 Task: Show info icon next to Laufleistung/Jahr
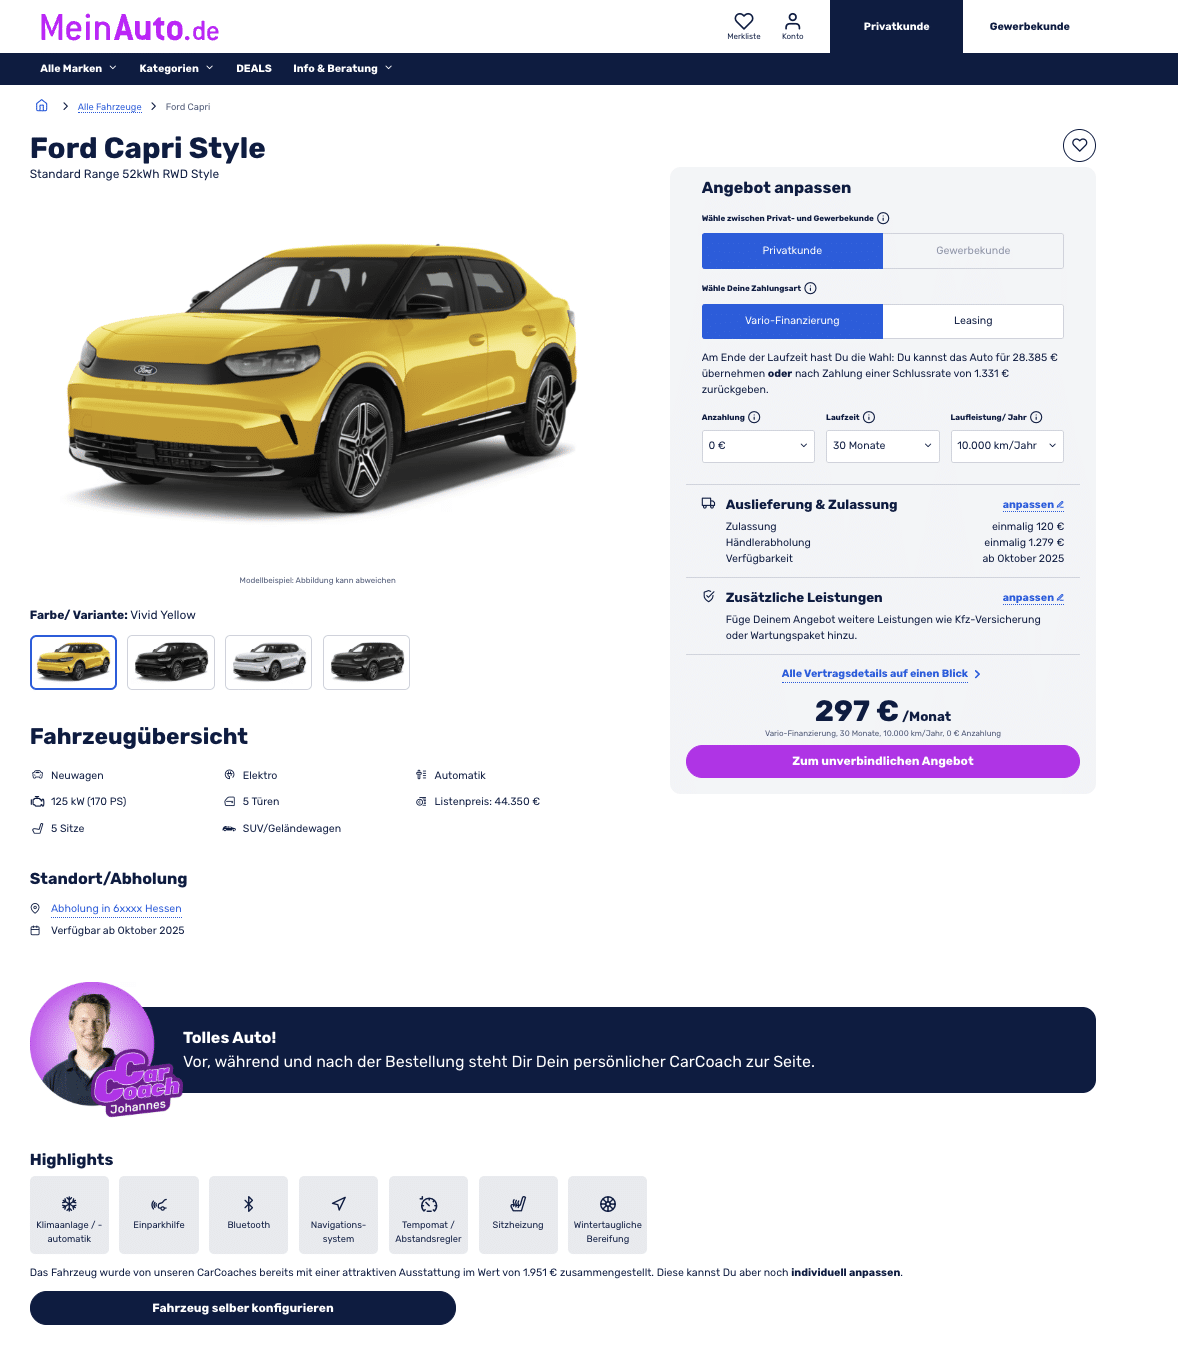coord(1036,417)
